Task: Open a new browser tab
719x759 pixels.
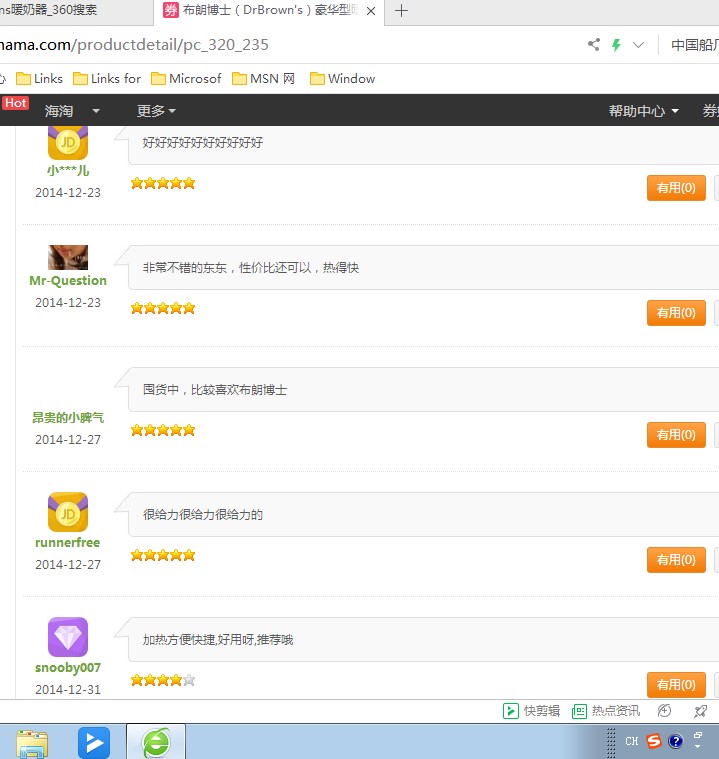Action: (402, 11)
